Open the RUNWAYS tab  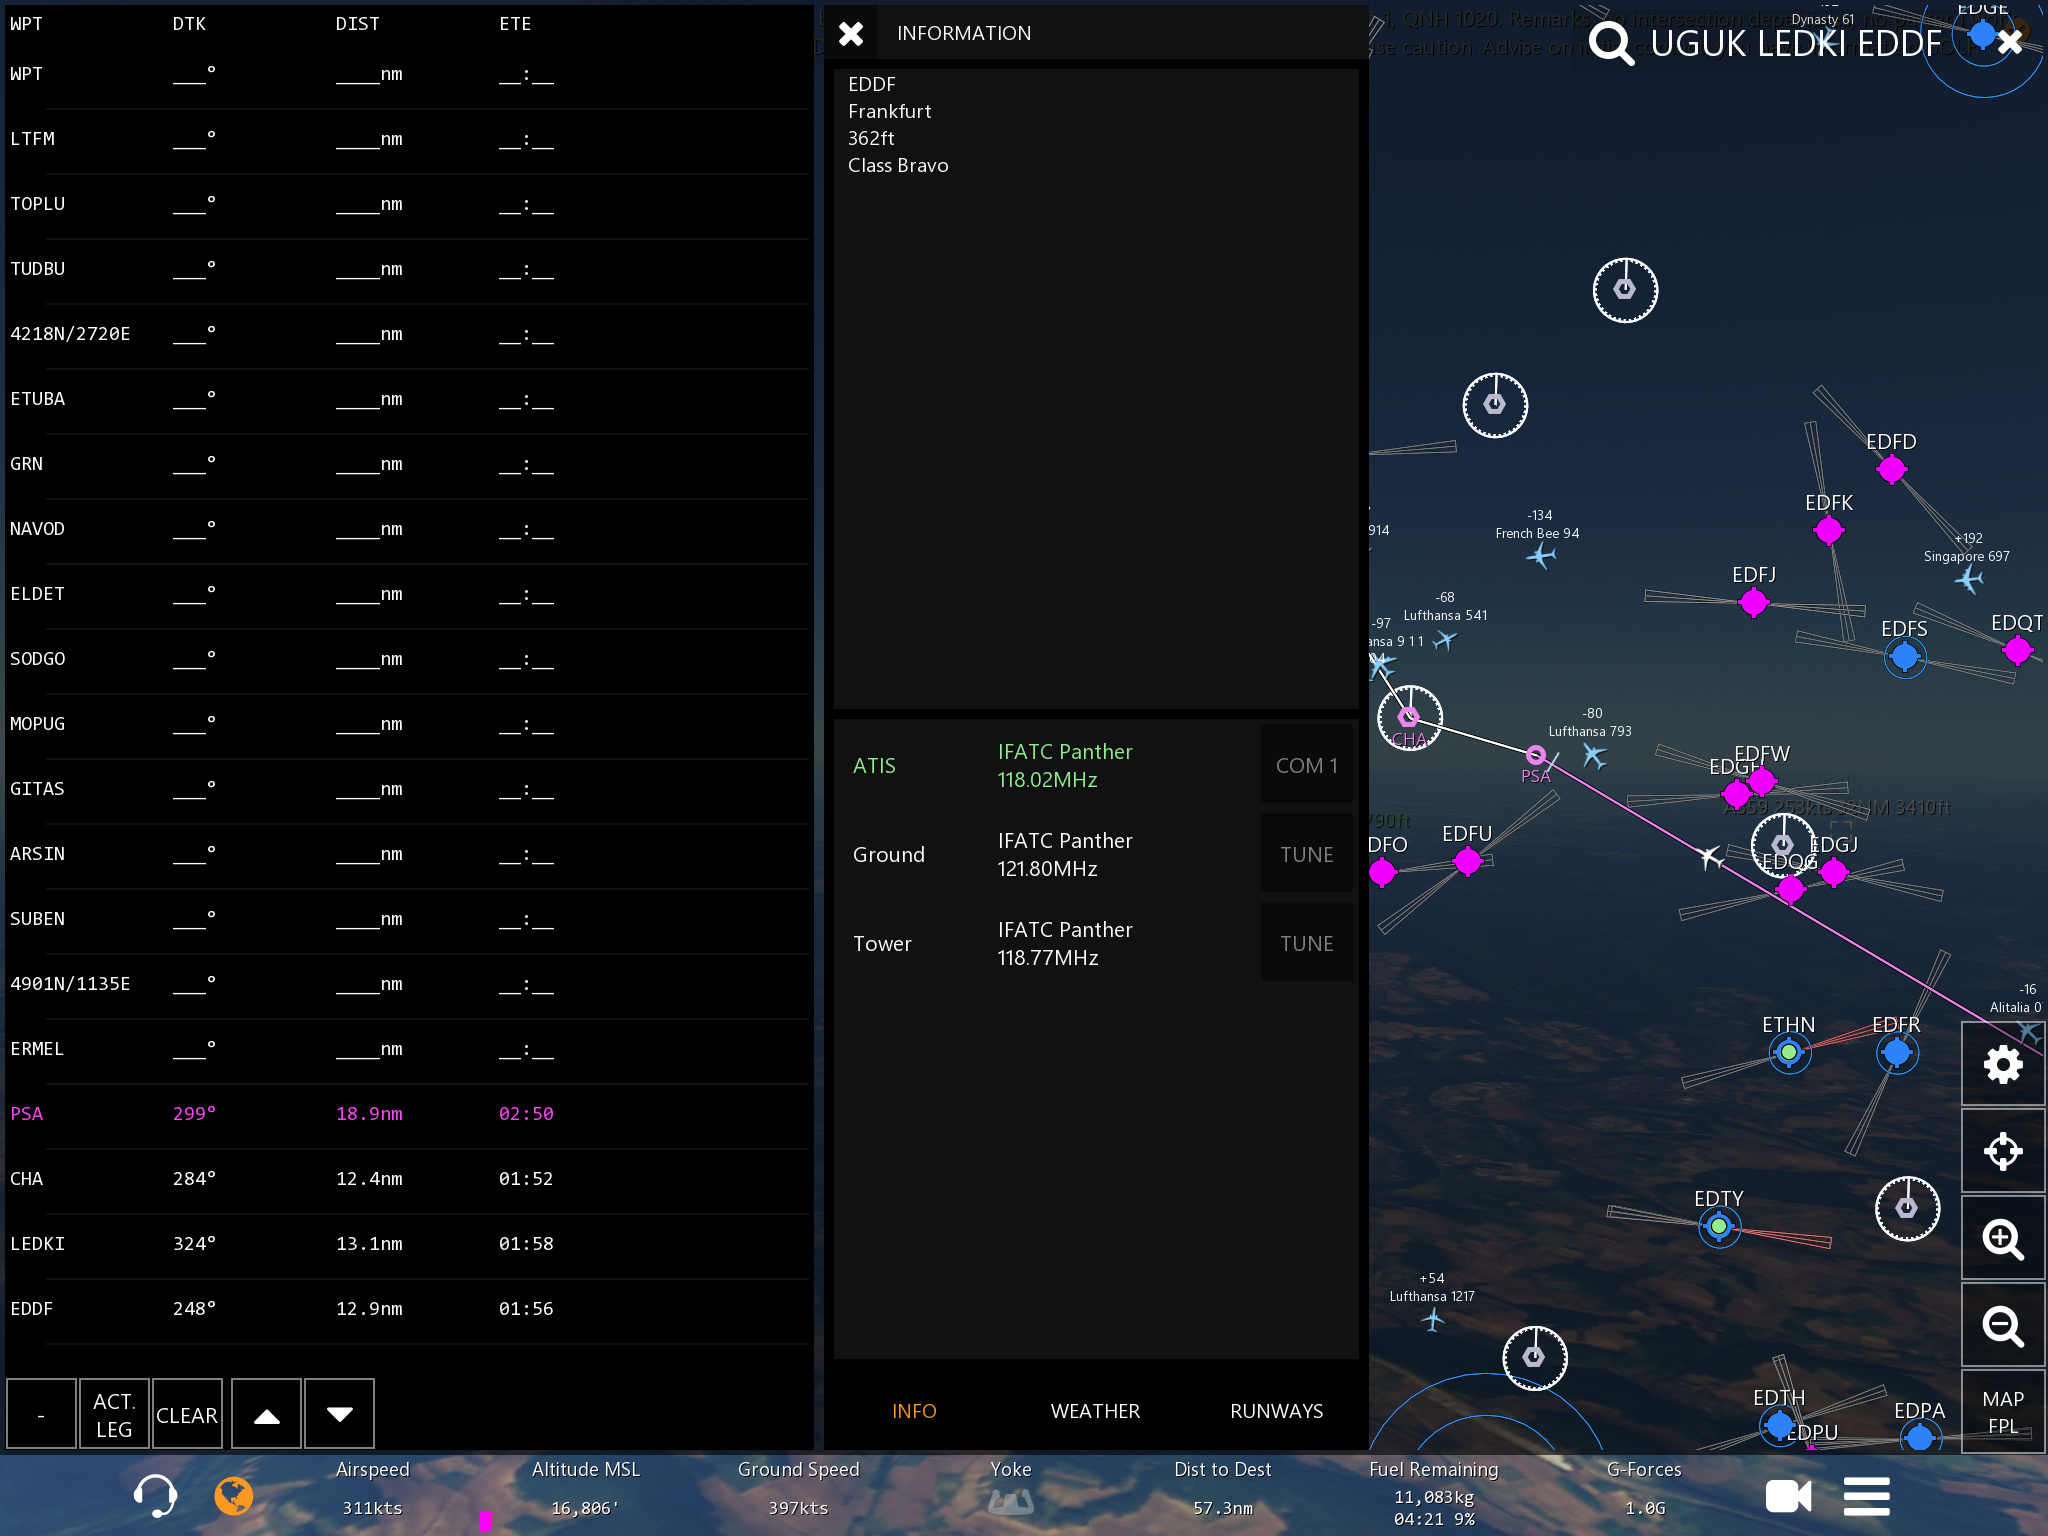click(x=1276, y=1411)
